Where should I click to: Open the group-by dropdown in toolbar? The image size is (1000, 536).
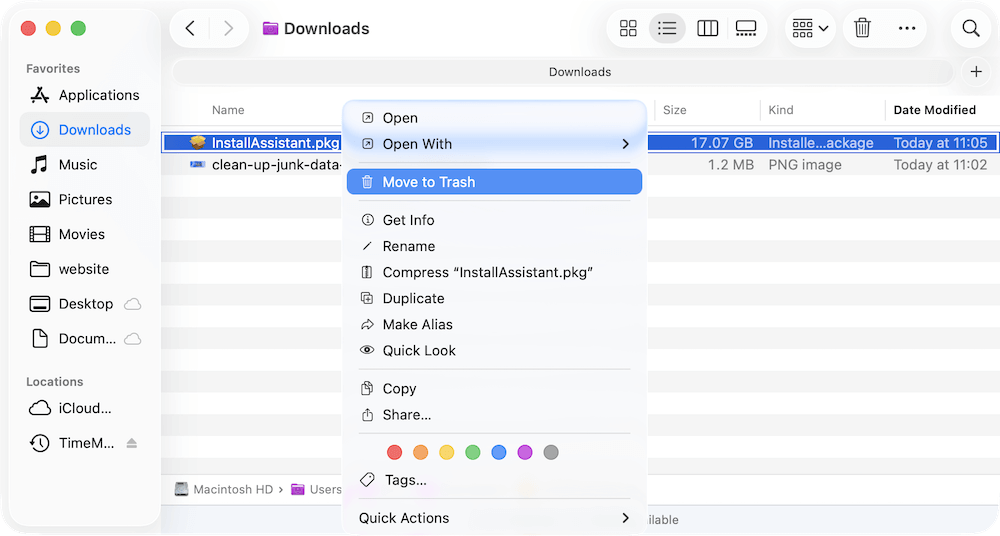tap(810, 28)
